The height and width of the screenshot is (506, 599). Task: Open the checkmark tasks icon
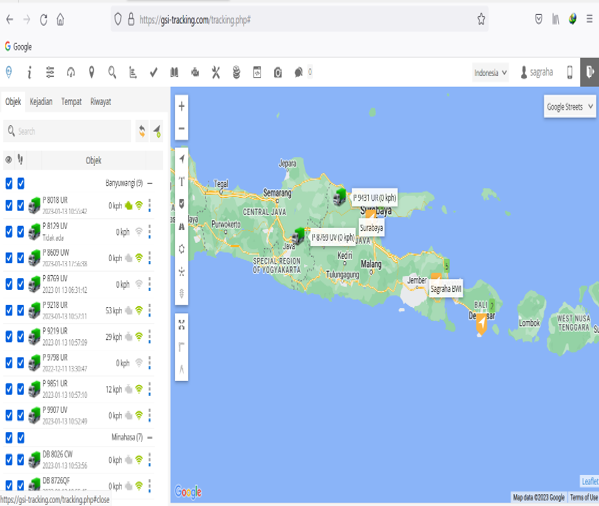pos(154,72)
